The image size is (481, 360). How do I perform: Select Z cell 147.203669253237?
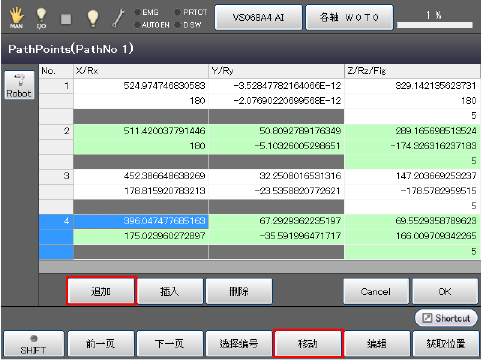point(412,176)
